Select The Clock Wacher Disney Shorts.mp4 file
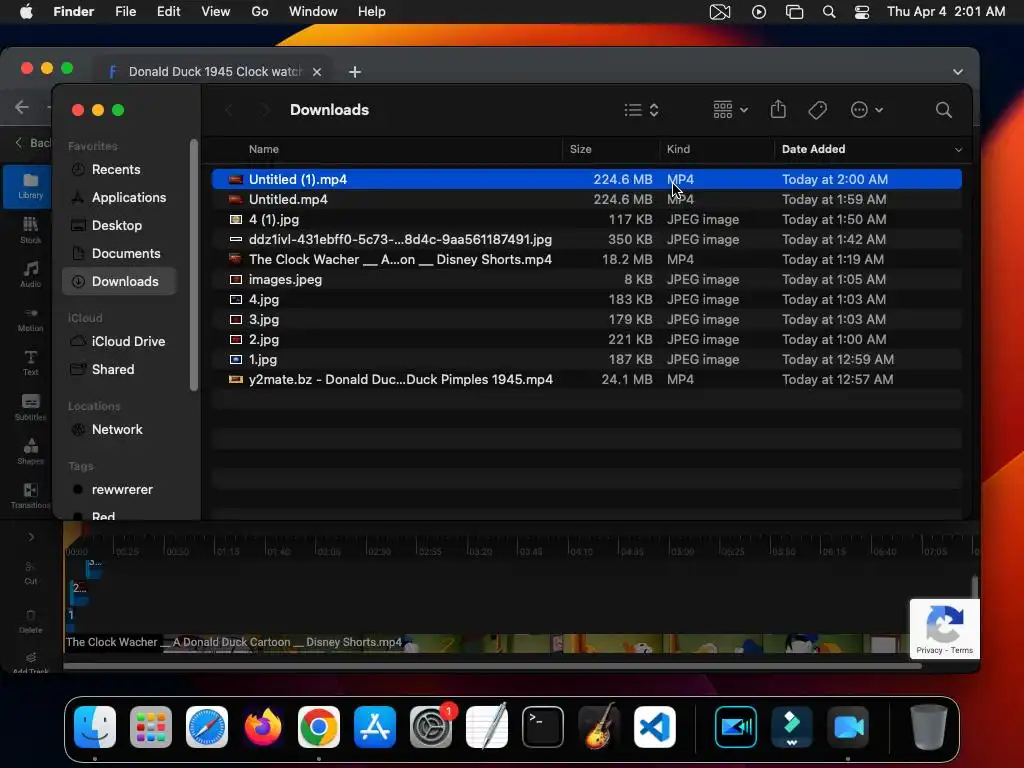The width and height of the screenshot is (1024, 768). coord(586,259)
